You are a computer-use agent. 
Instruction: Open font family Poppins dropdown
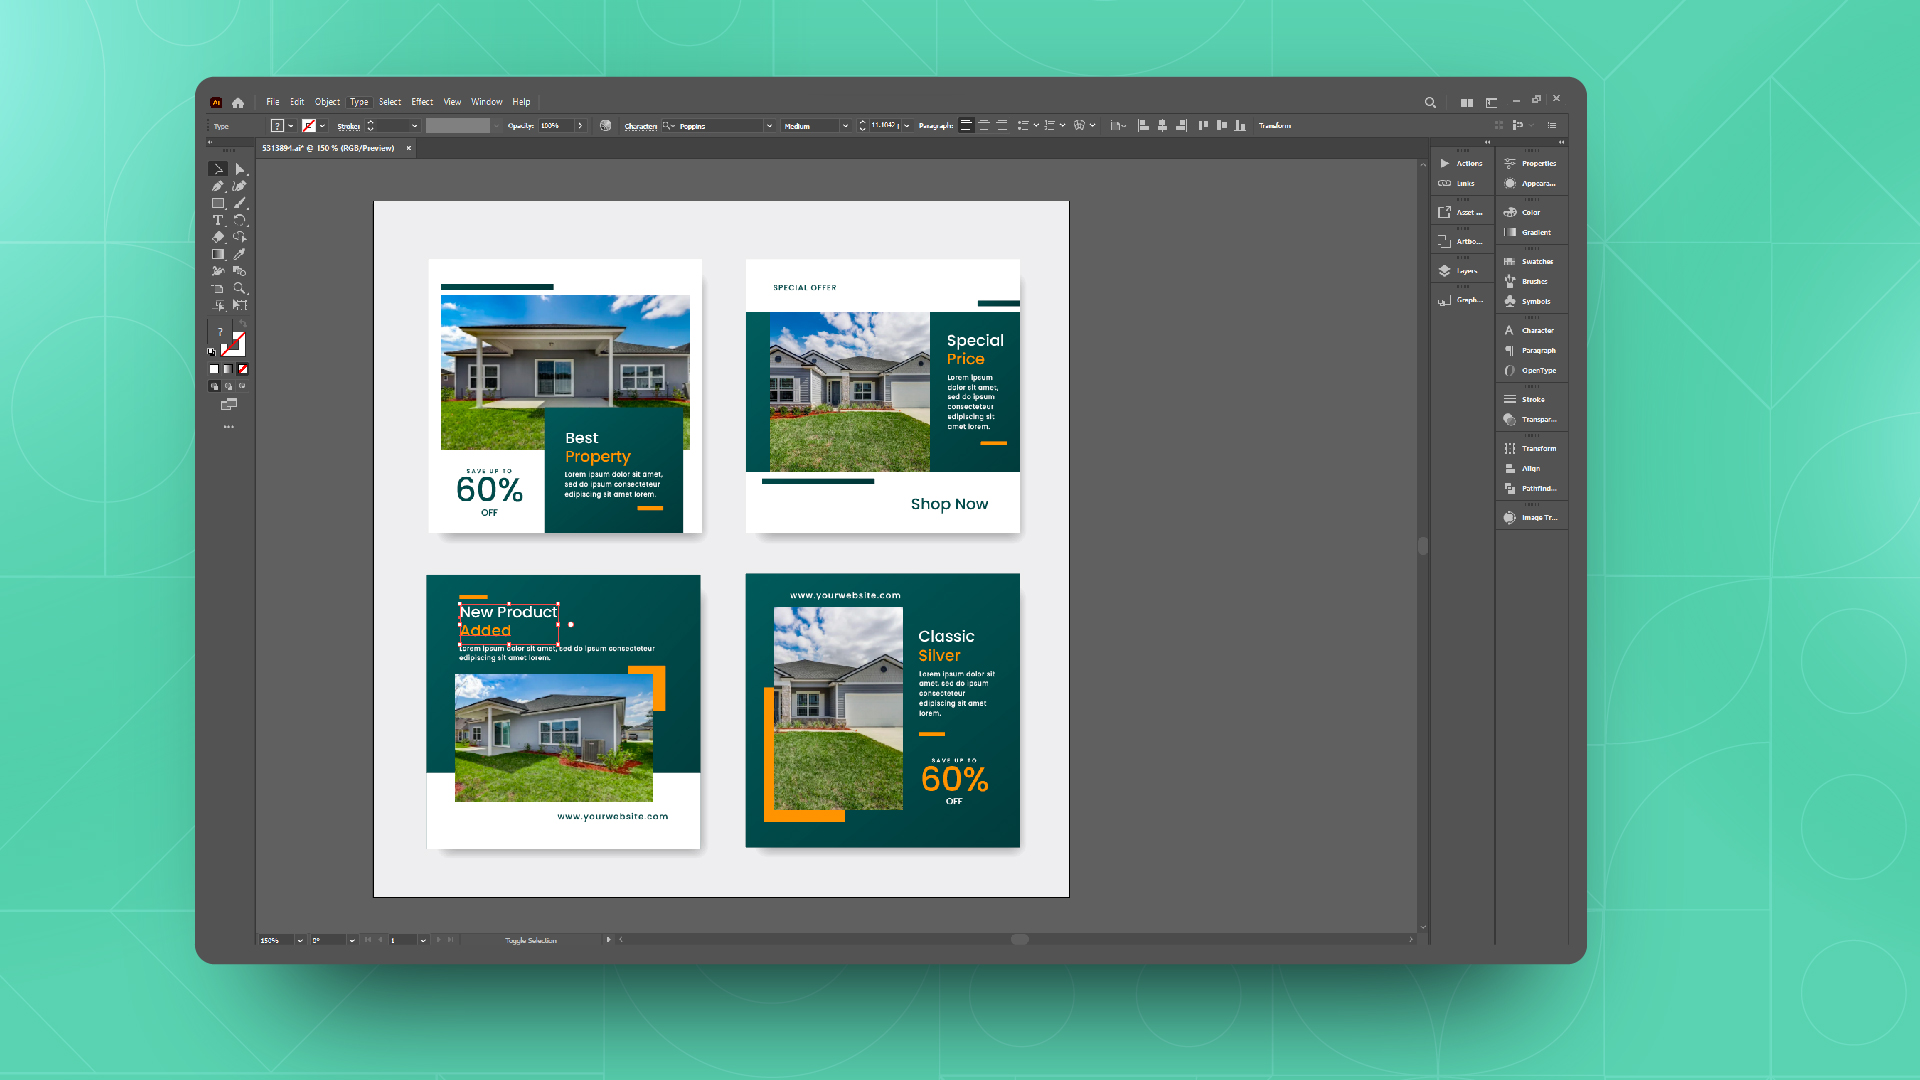pos(769,126)
